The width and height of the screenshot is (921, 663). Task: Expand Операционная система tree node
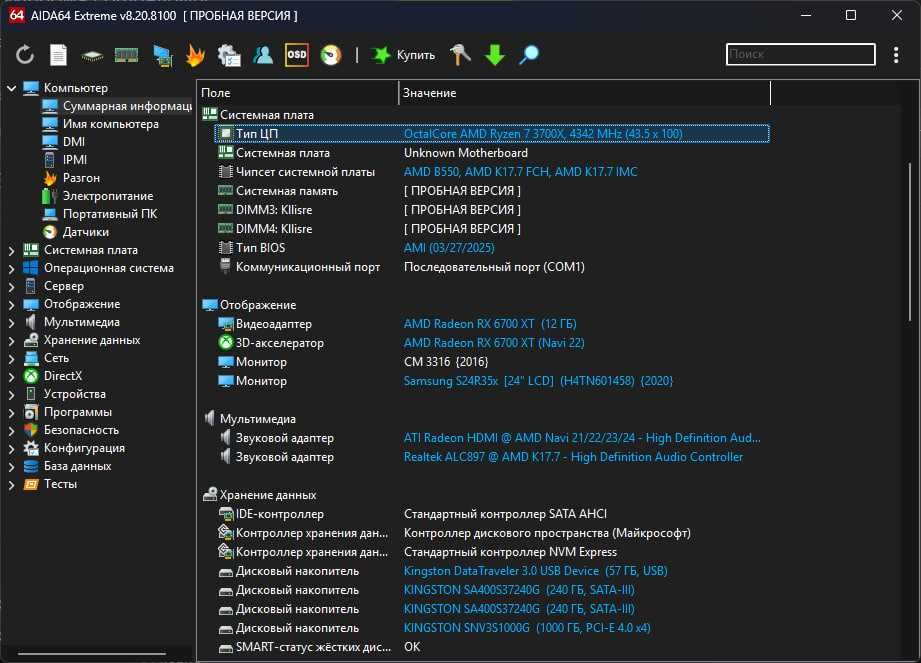click(x=11, y=269)
